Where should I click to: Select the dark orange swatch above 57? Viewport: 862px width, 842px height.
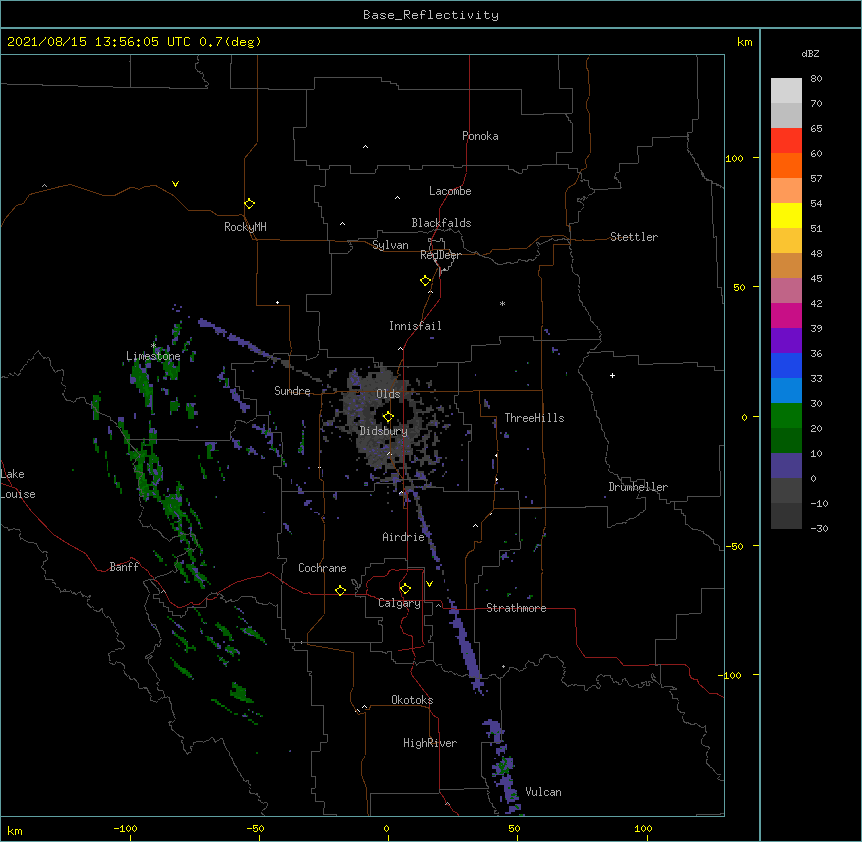pos(786,165)
